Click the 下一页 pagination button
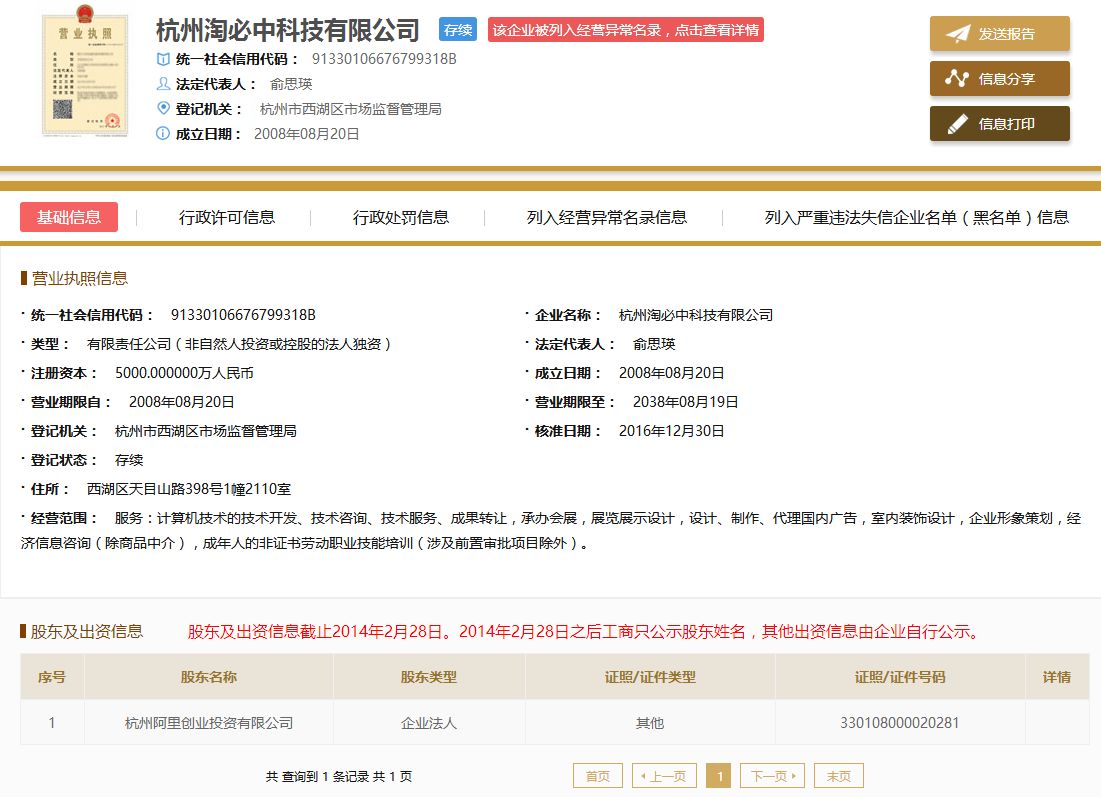 pyautogui.click(x=773, y=776)
